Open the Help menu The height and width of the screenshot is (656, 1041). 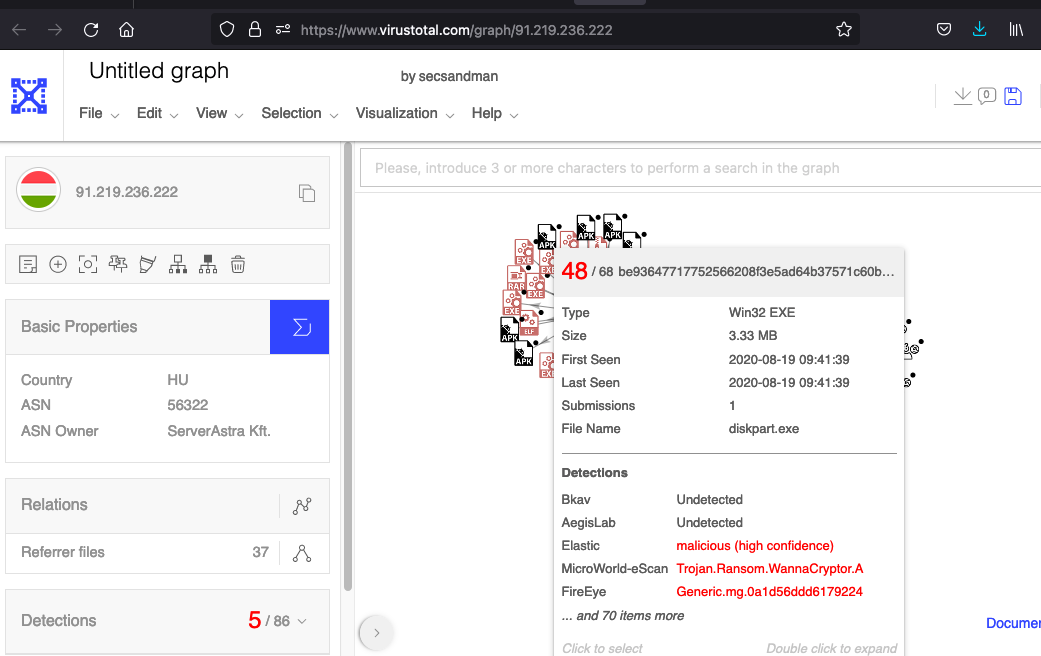pos(494,114)
